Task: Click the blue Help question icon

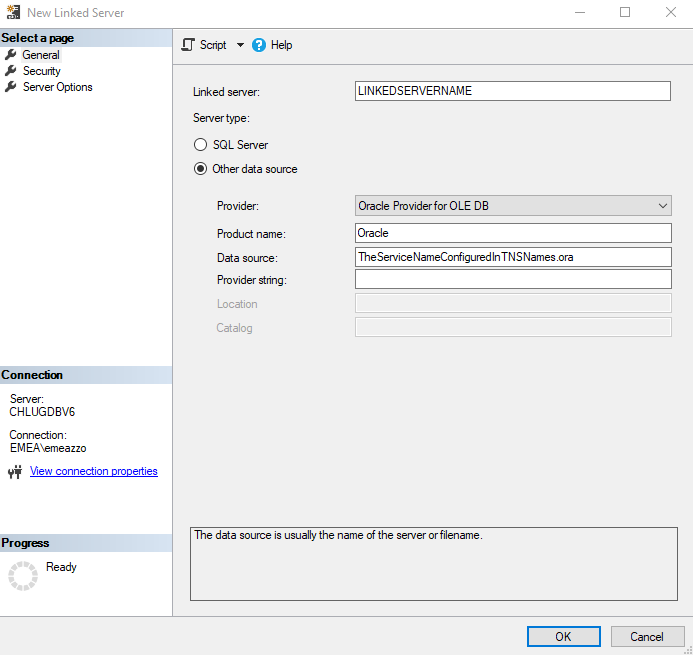Action: click(259, 45)
